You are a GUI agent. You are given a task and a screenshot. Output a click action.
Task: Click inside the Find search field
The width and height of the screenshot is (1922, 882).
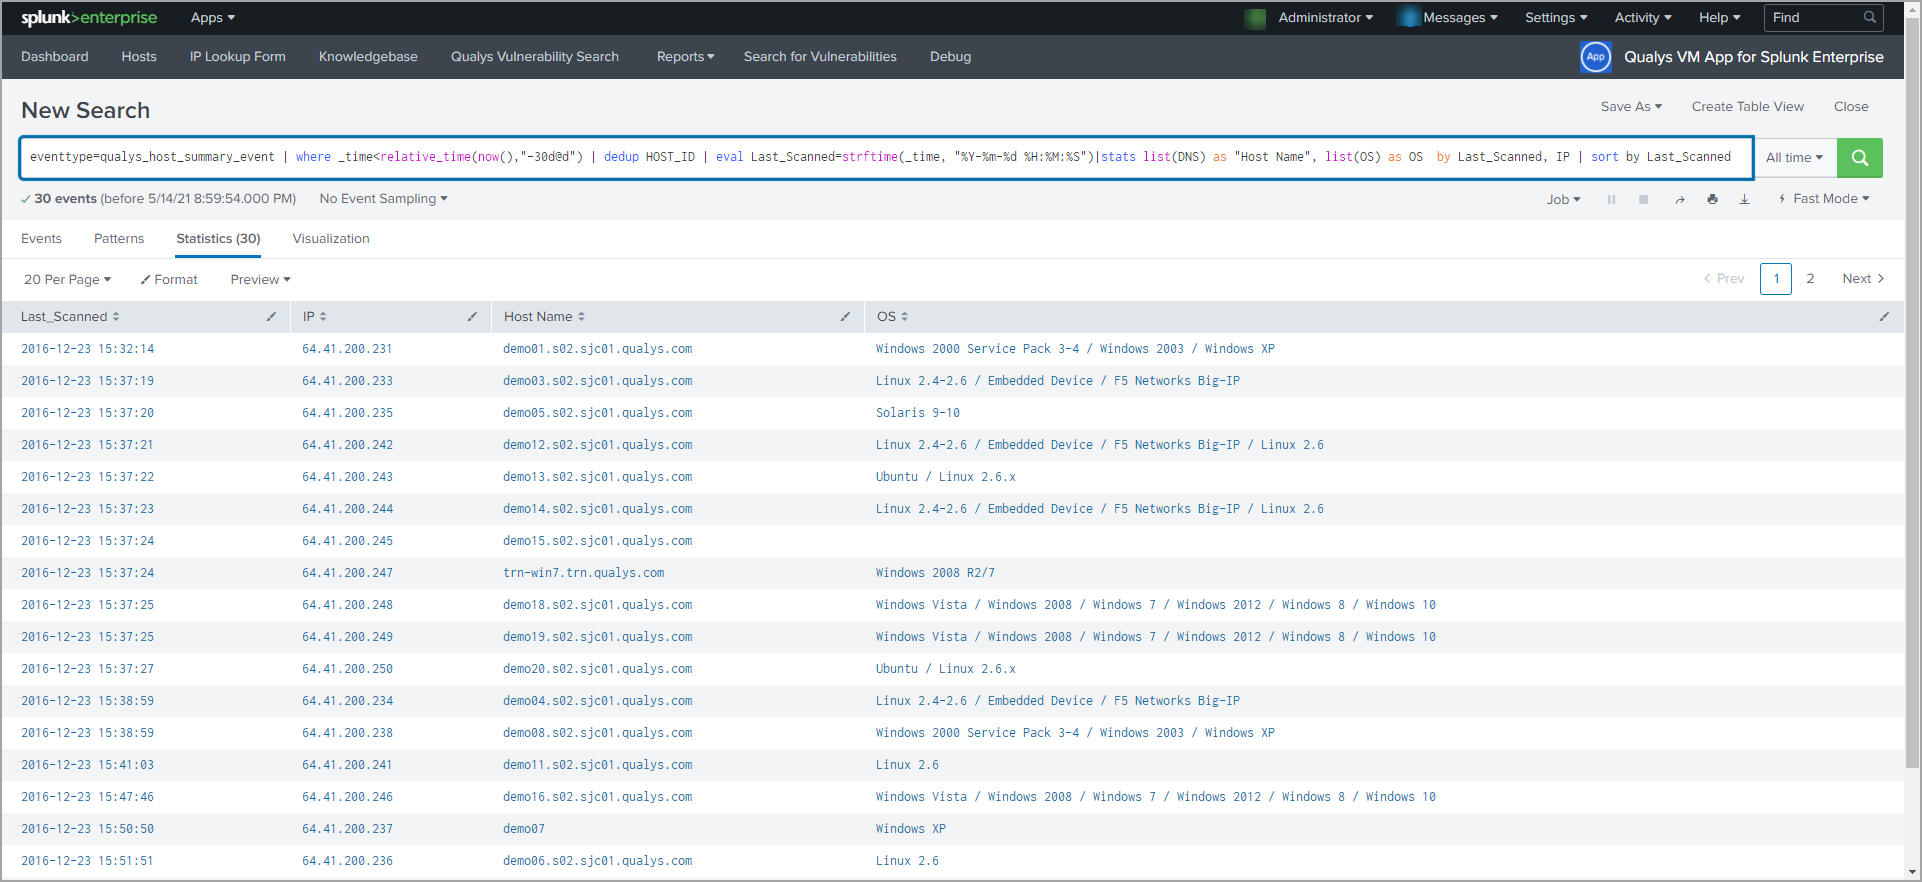(x=1814, y=18)
